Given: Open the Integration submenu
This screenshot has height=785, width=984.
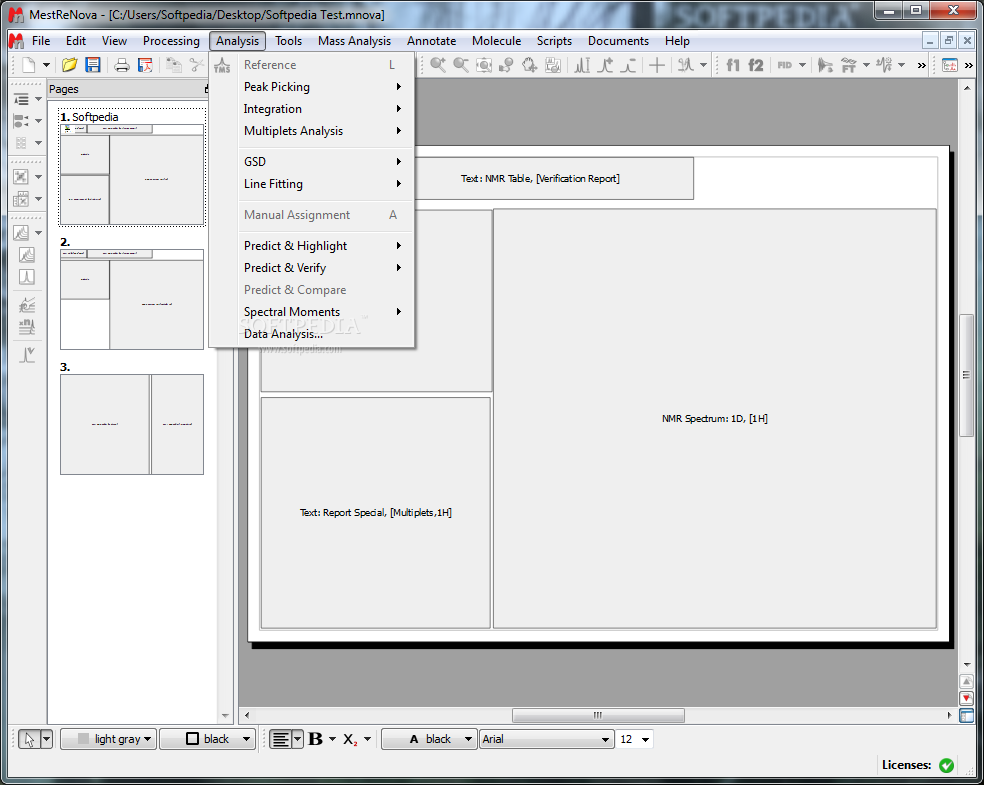Looking at the screenshot, I should tap(324, 109).
